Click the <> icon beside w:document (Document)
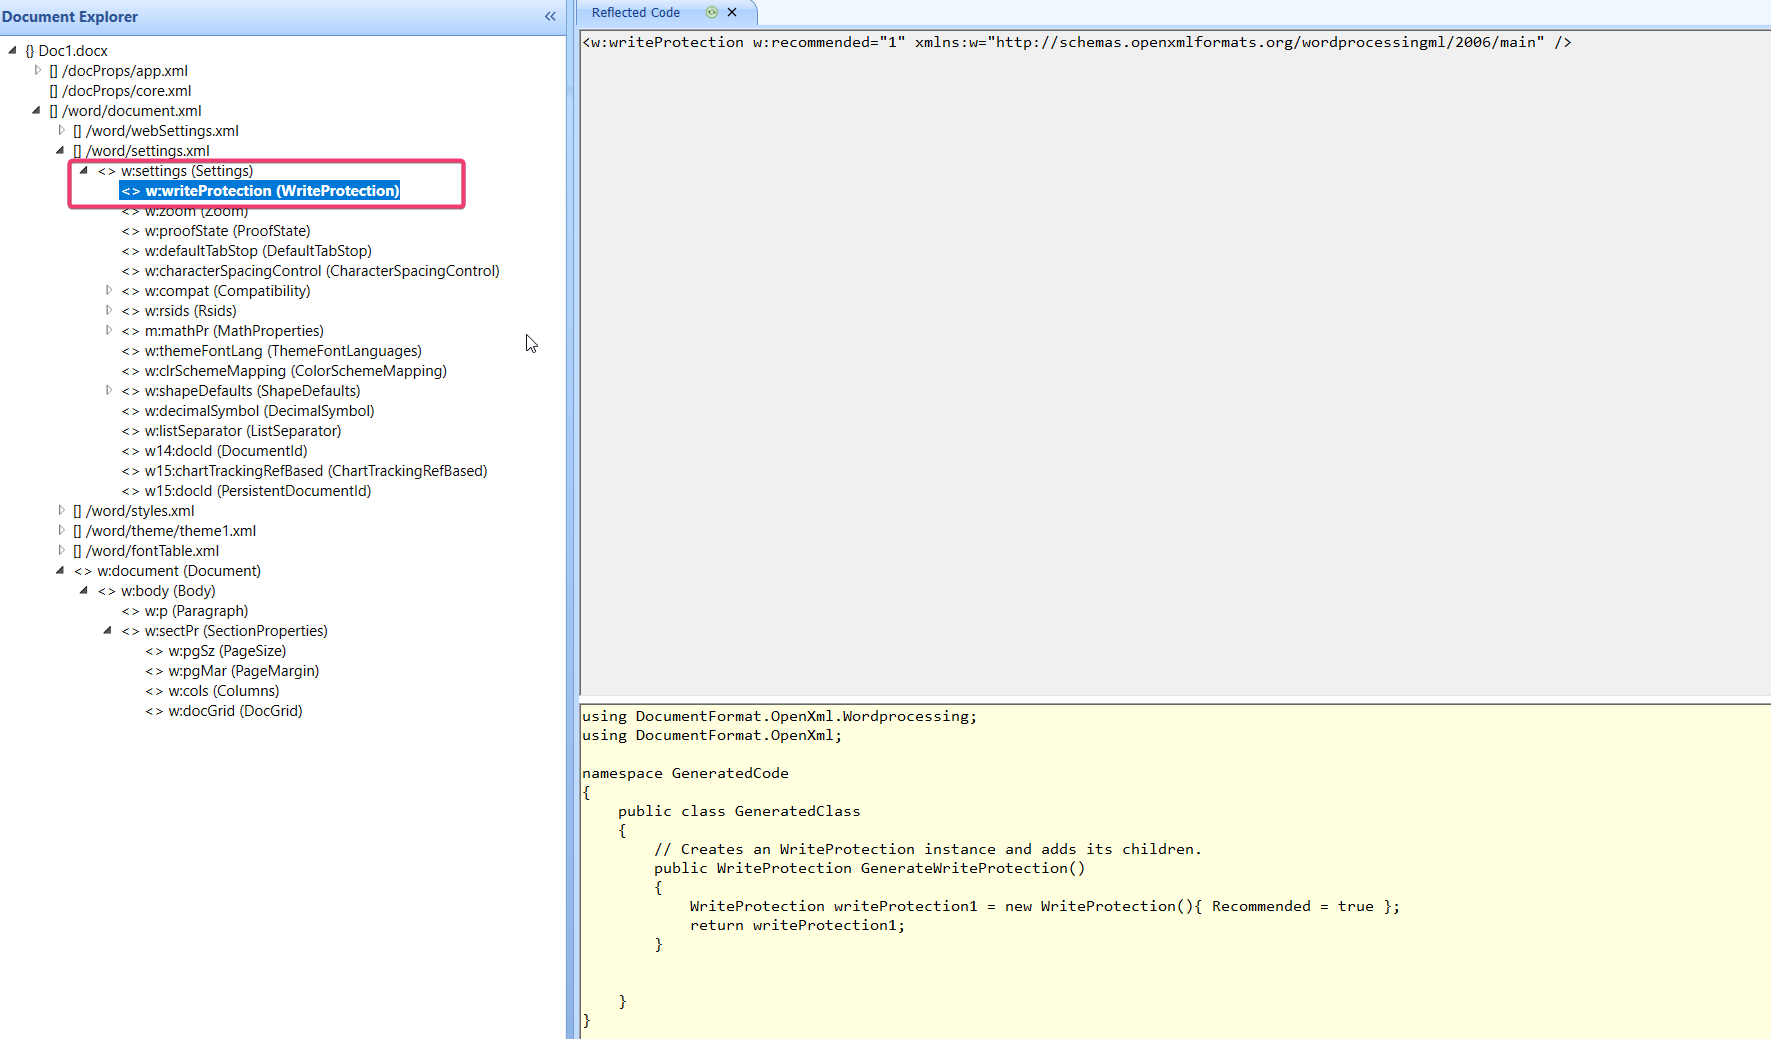The width and height of the screenshot is (1771, 1039). 83,570
